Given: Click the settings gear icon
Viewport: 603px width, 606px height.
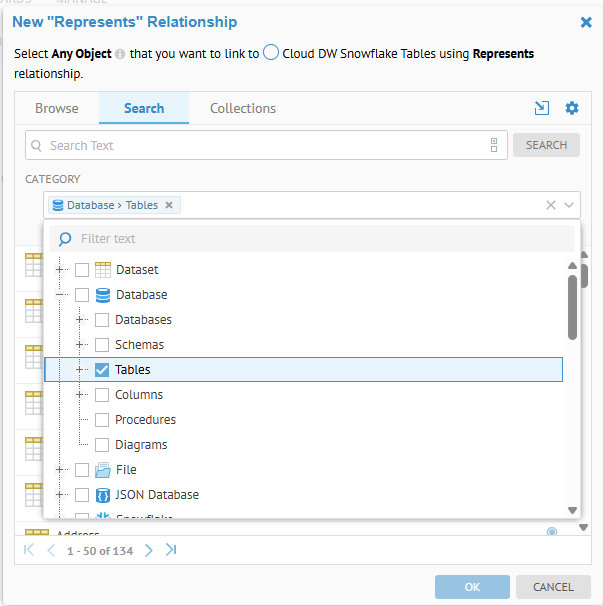Looking at the screenshot, I should (x=572, y=108).
